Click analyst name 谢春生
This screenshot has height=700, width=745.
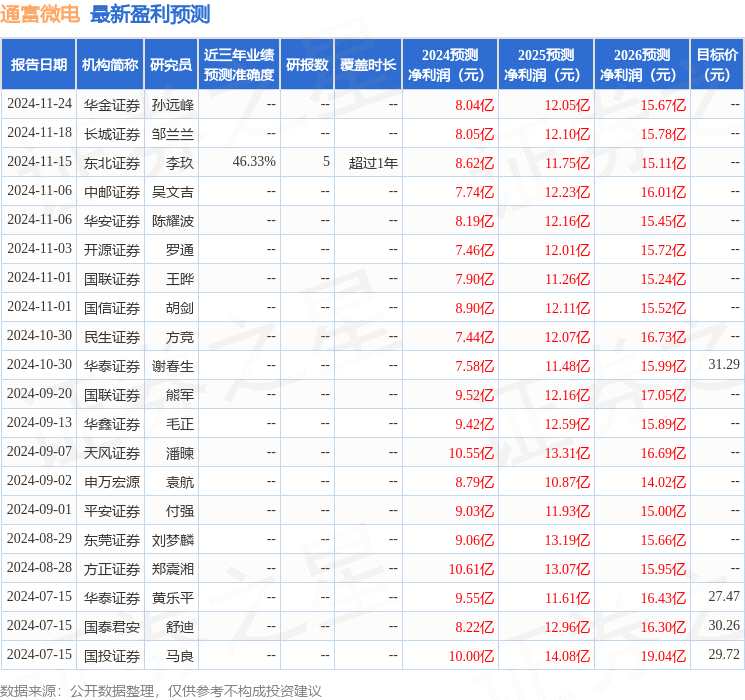[172, 366]
